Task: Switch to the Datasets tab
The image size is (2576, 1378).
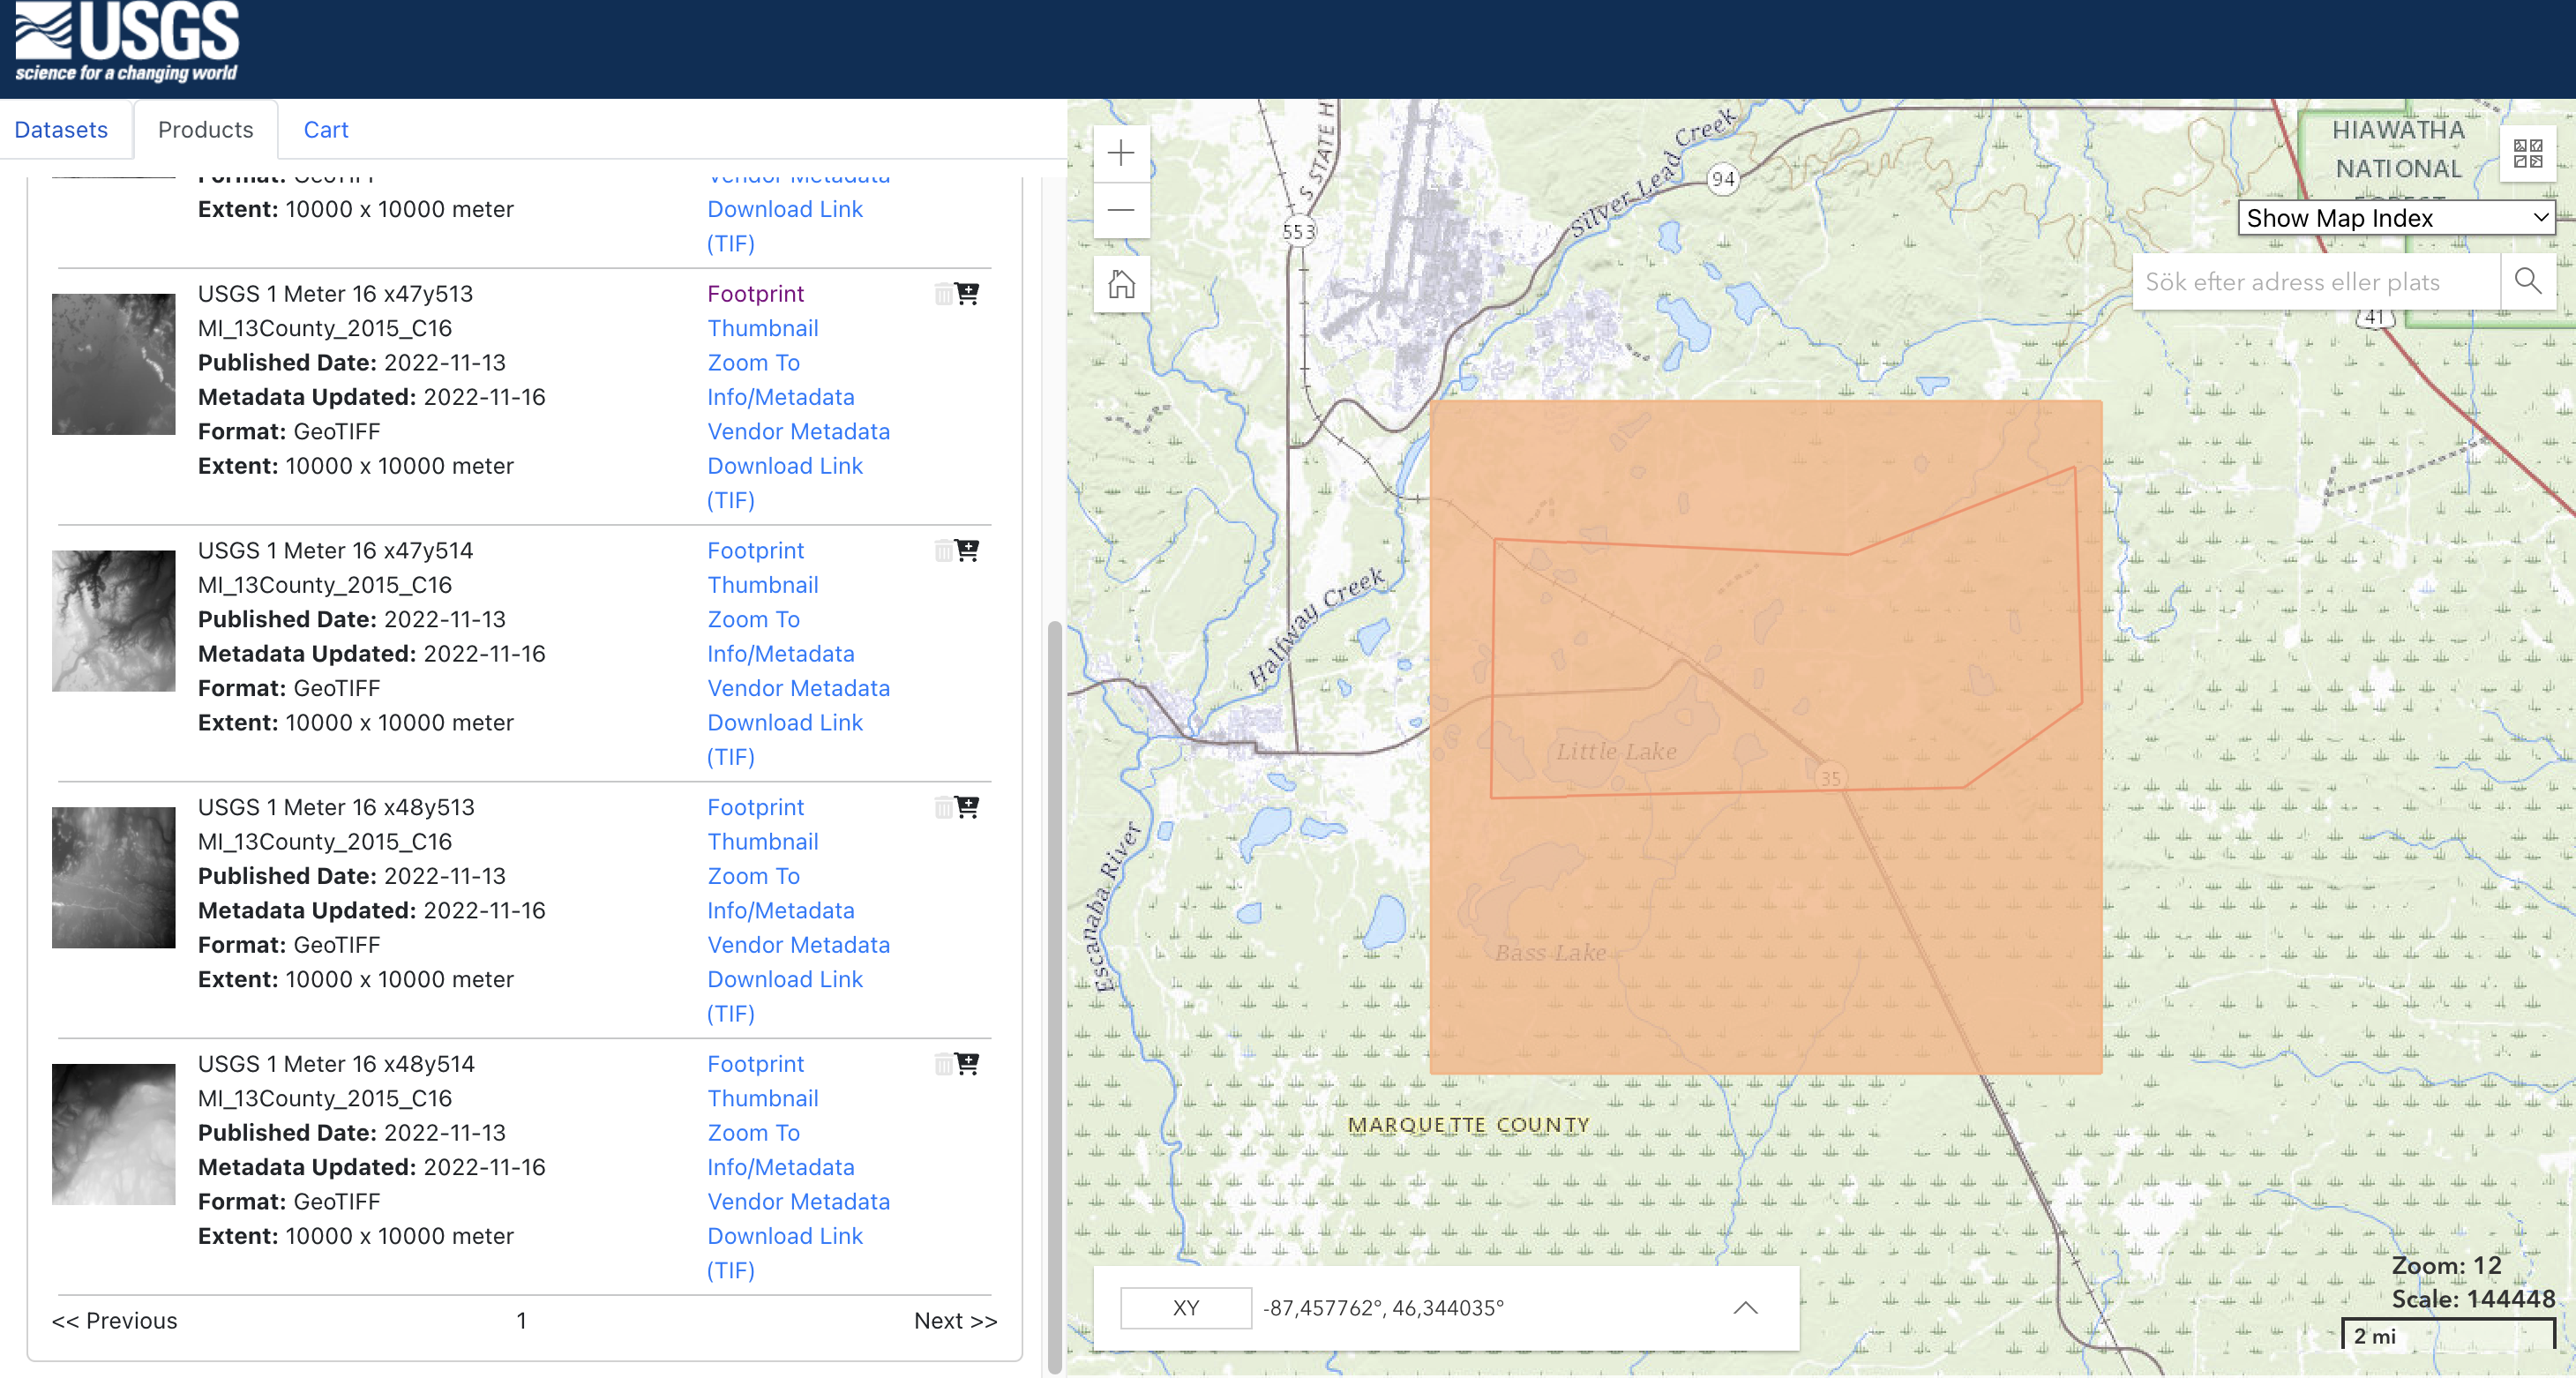Action: (x=61, y=130)
